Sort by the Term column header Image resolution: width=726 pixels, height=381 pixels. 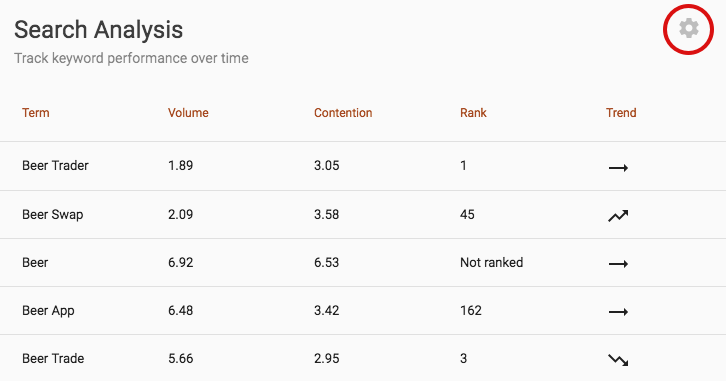click(x=36, y=113)
